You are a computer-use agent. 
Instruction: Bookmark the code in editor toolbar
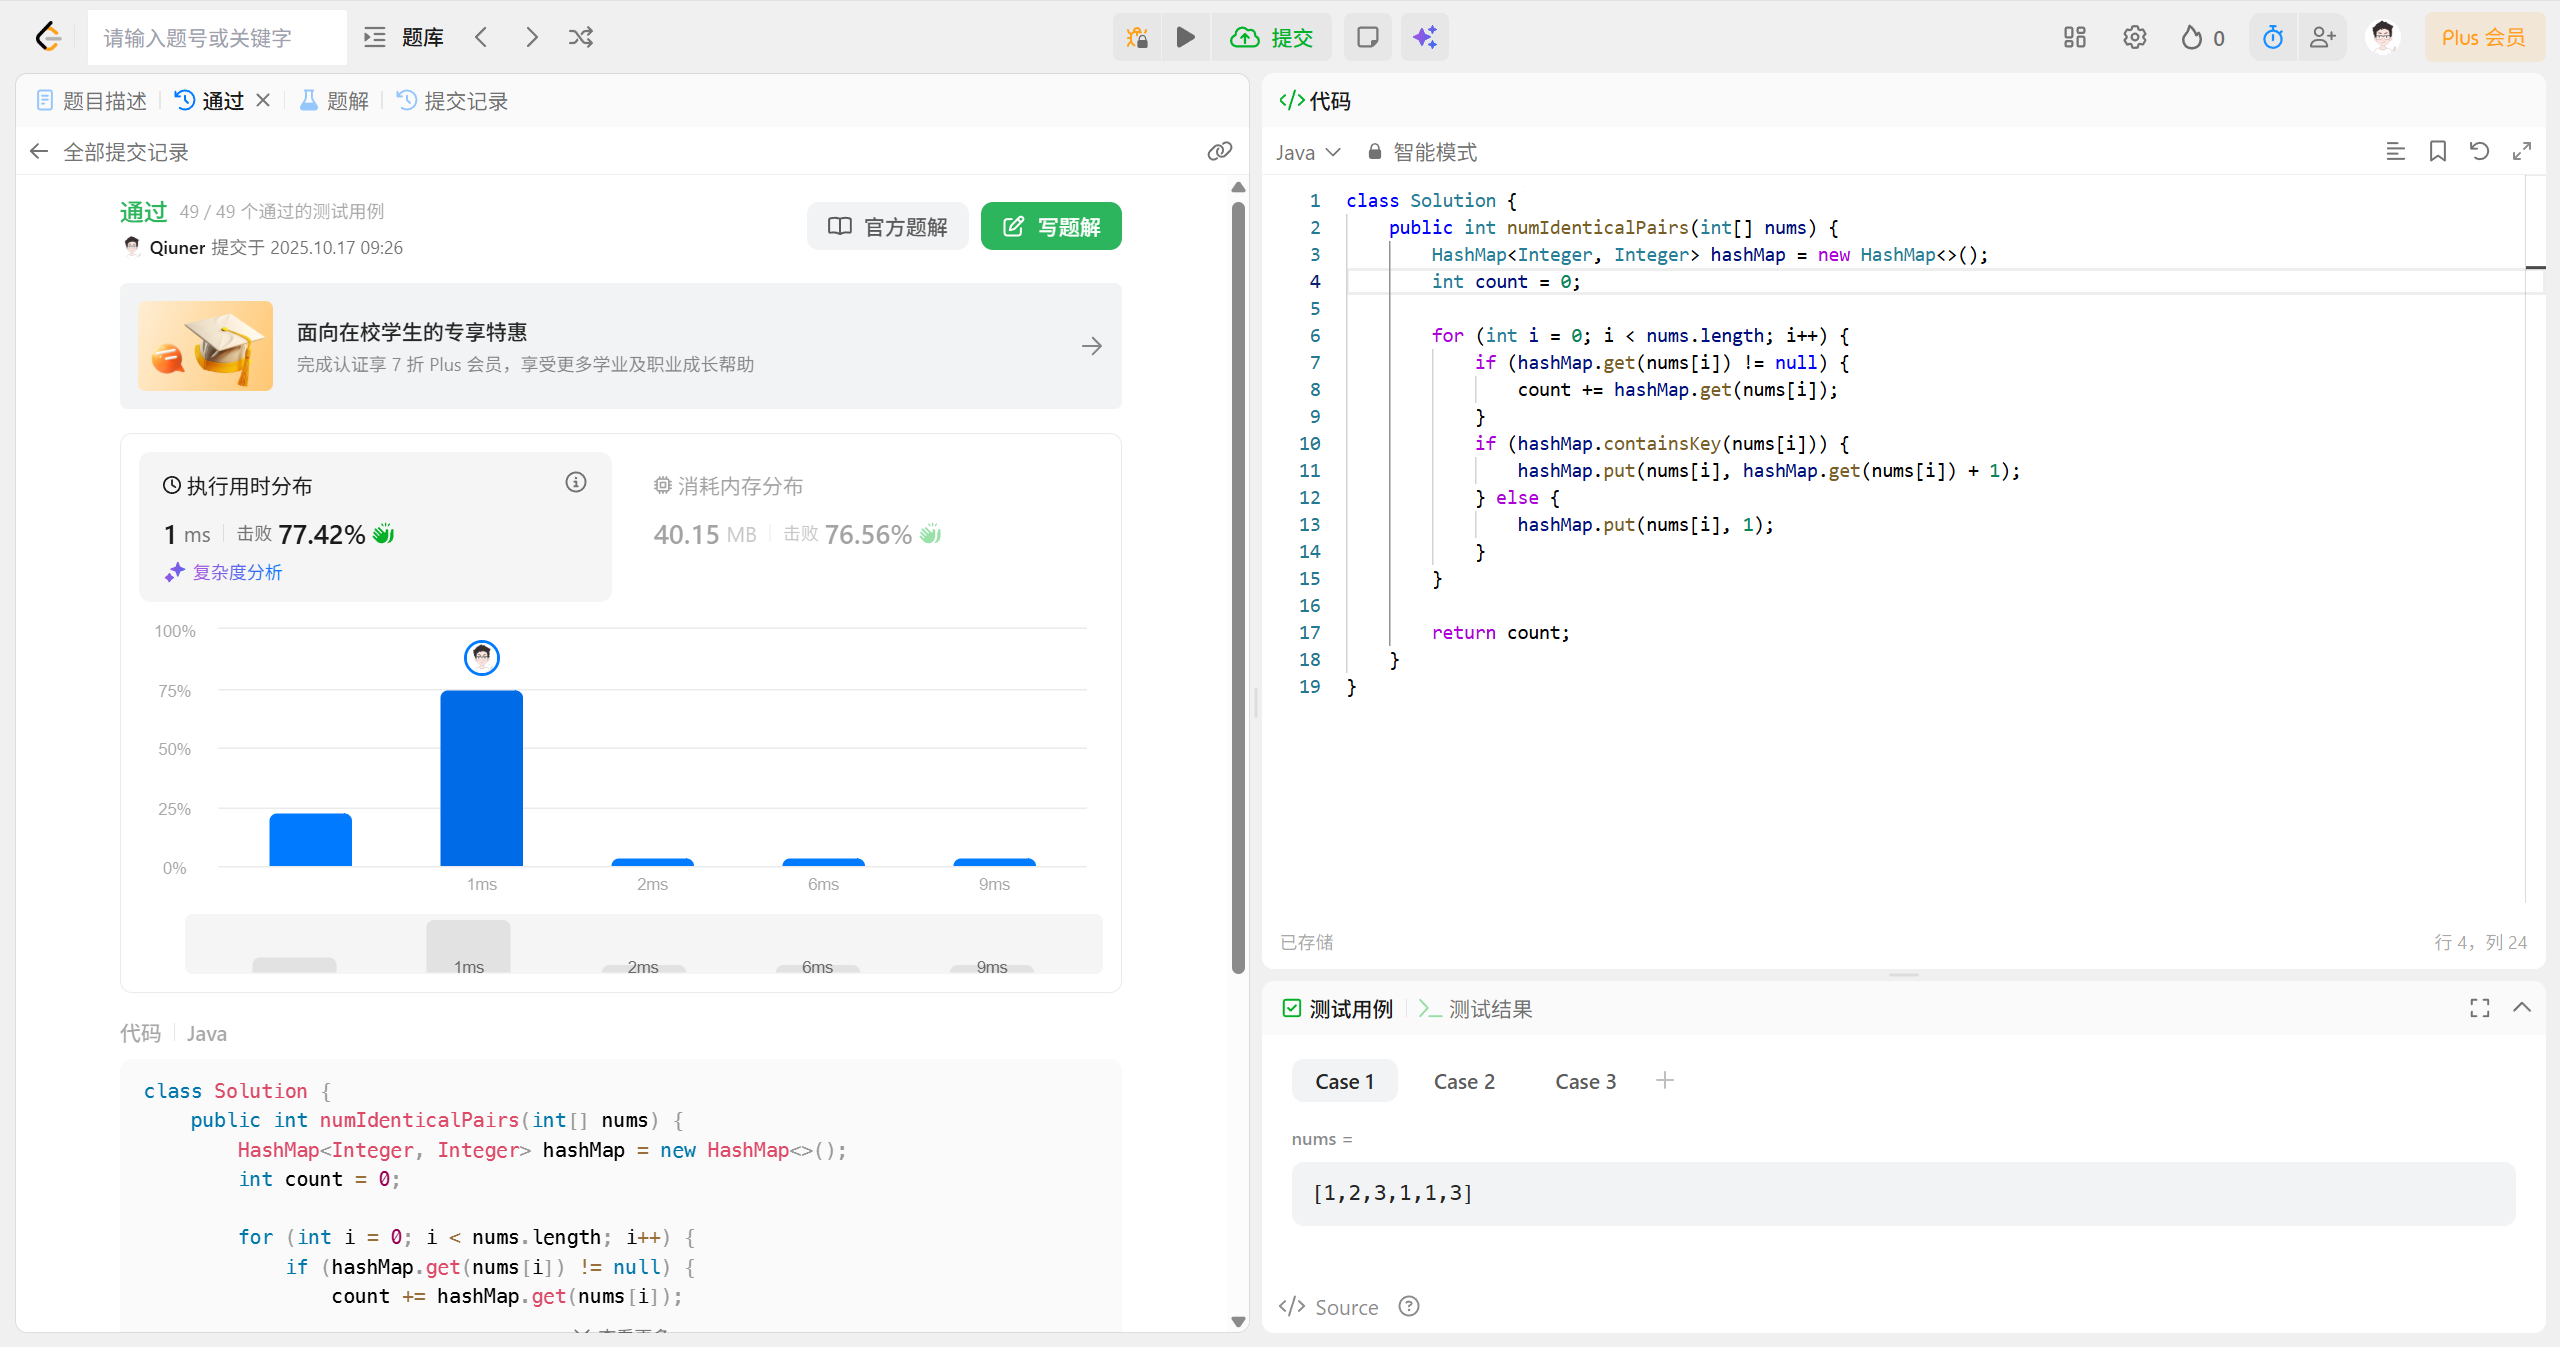point(2437,152)
